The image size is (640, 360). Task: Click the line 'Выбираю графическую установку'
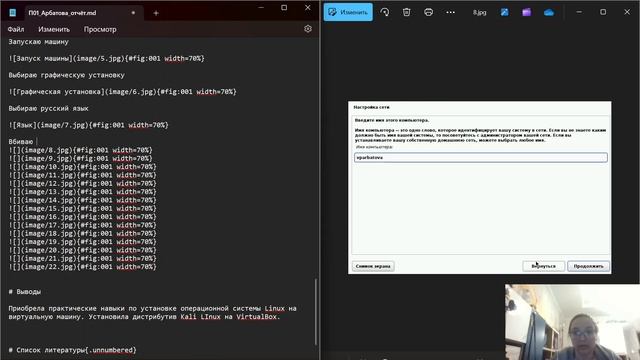pos(67,75)
